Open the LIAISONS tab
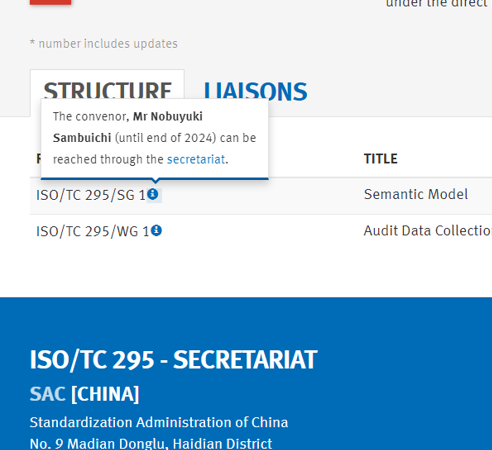This screenshot has width=492, height=450. tap(255, 92)
